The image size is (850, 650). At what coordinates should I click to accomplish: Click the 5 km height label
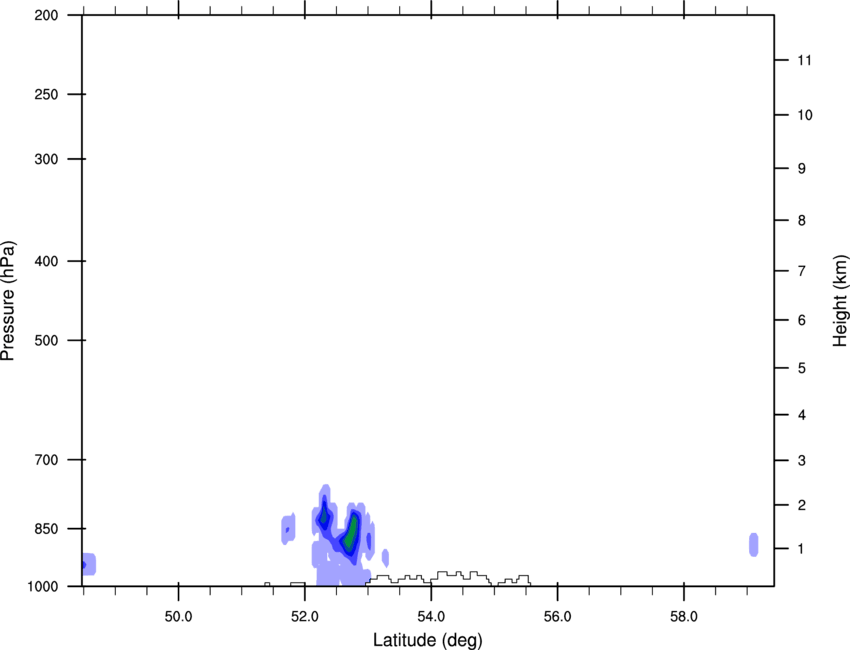pyautogui.click(x=802, y=369)
